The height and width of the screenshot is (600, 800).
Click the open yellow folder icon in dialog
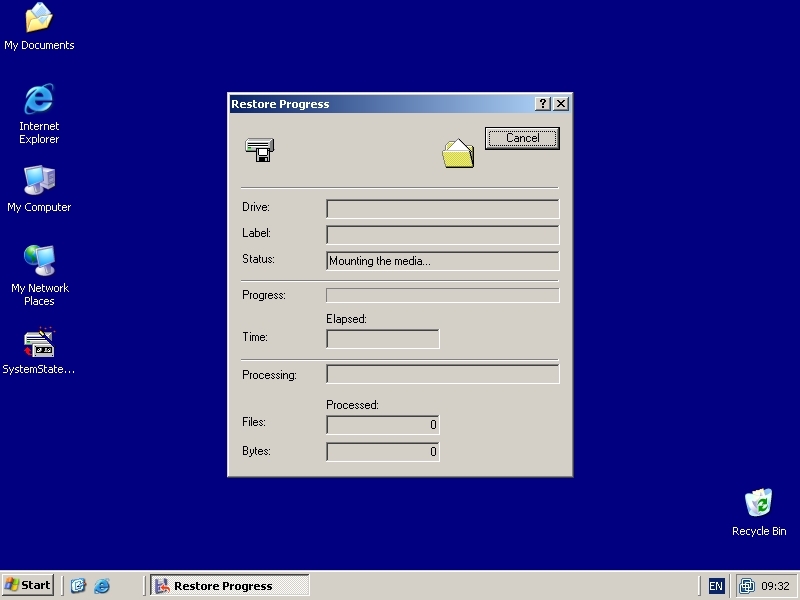coord(458,153)
